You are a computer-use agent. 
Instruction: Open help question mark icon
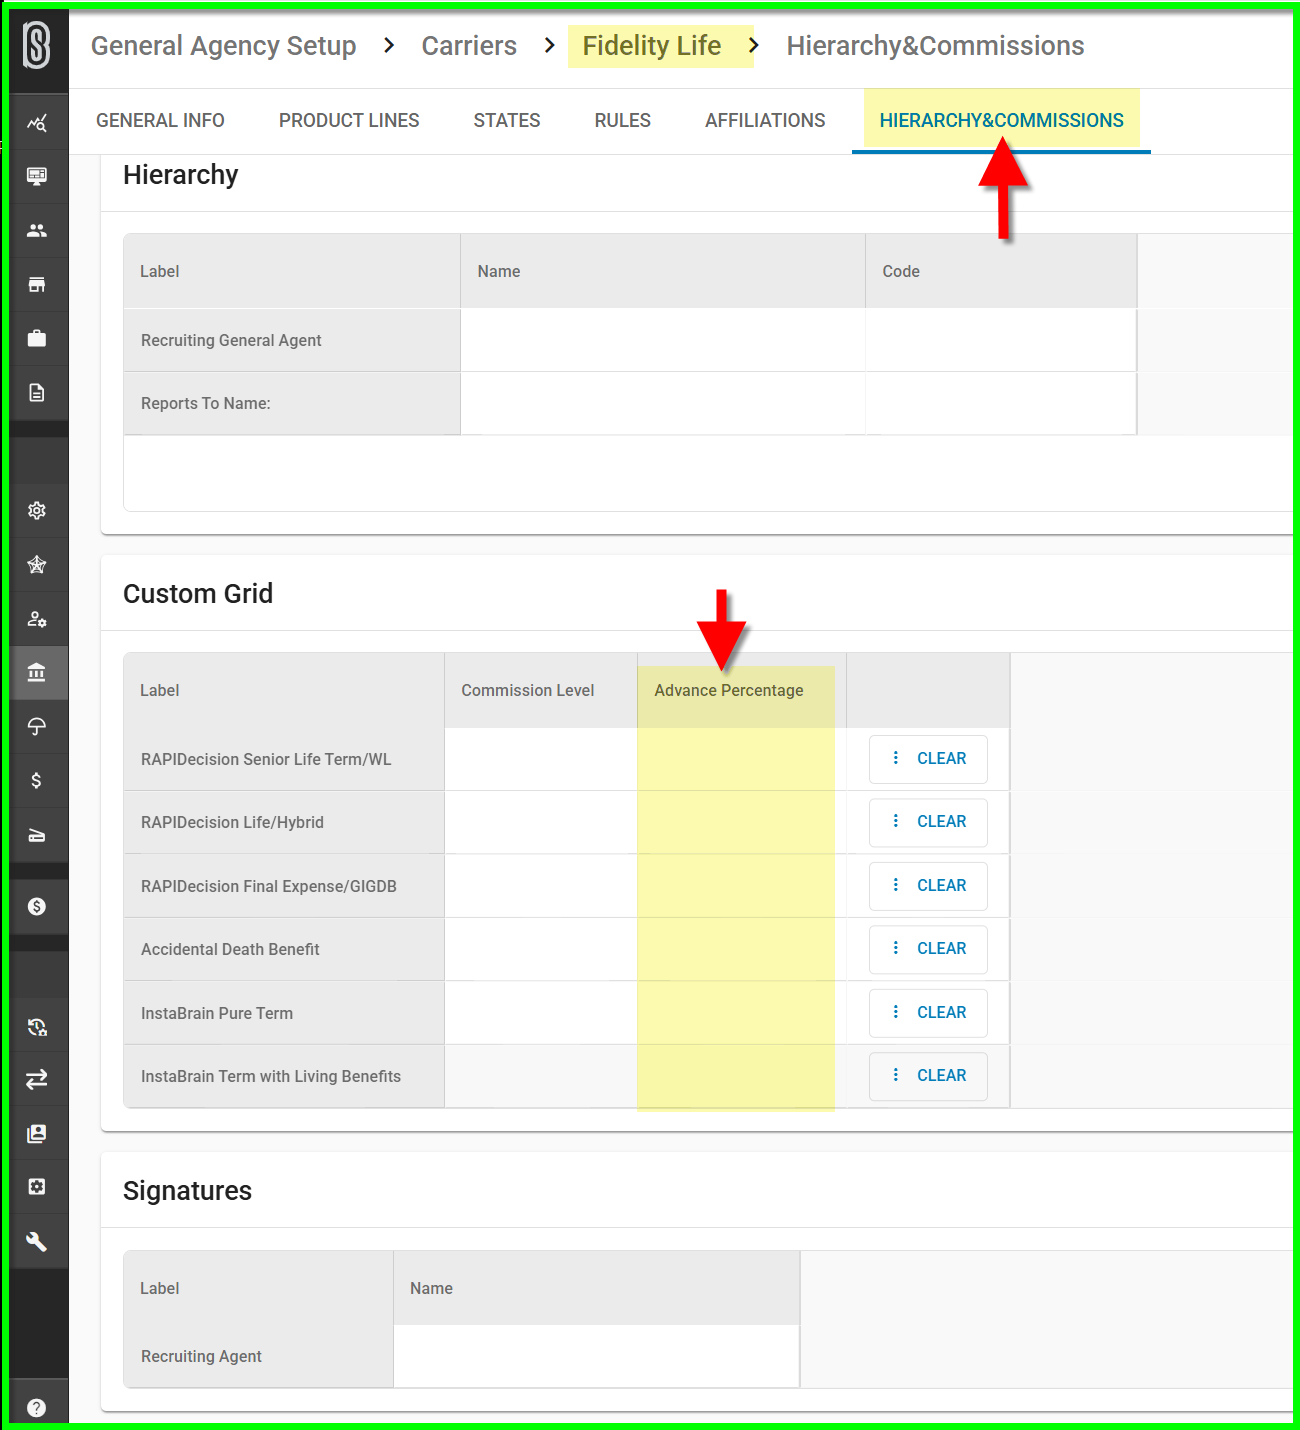[37, 1407]
